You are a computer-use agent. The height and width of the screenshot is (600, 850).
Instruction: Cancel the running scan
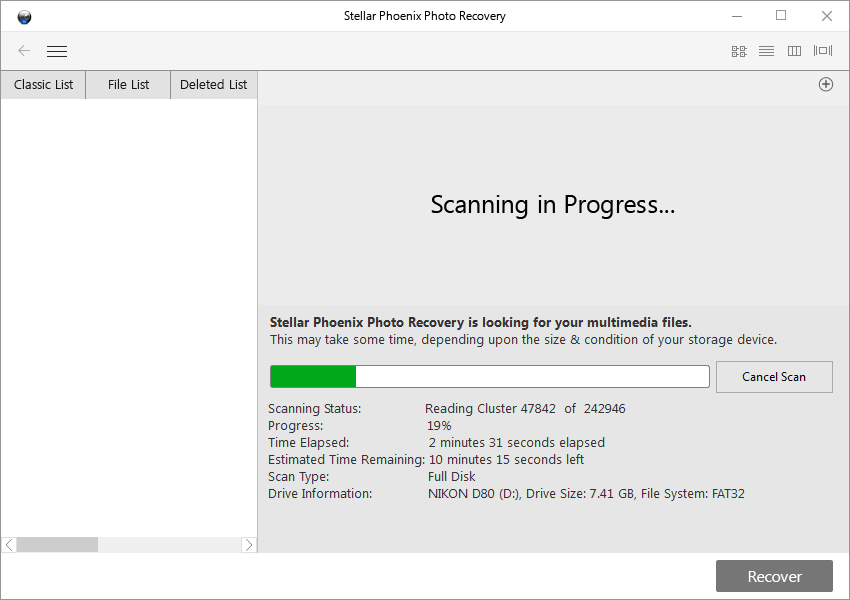[774, 377]
